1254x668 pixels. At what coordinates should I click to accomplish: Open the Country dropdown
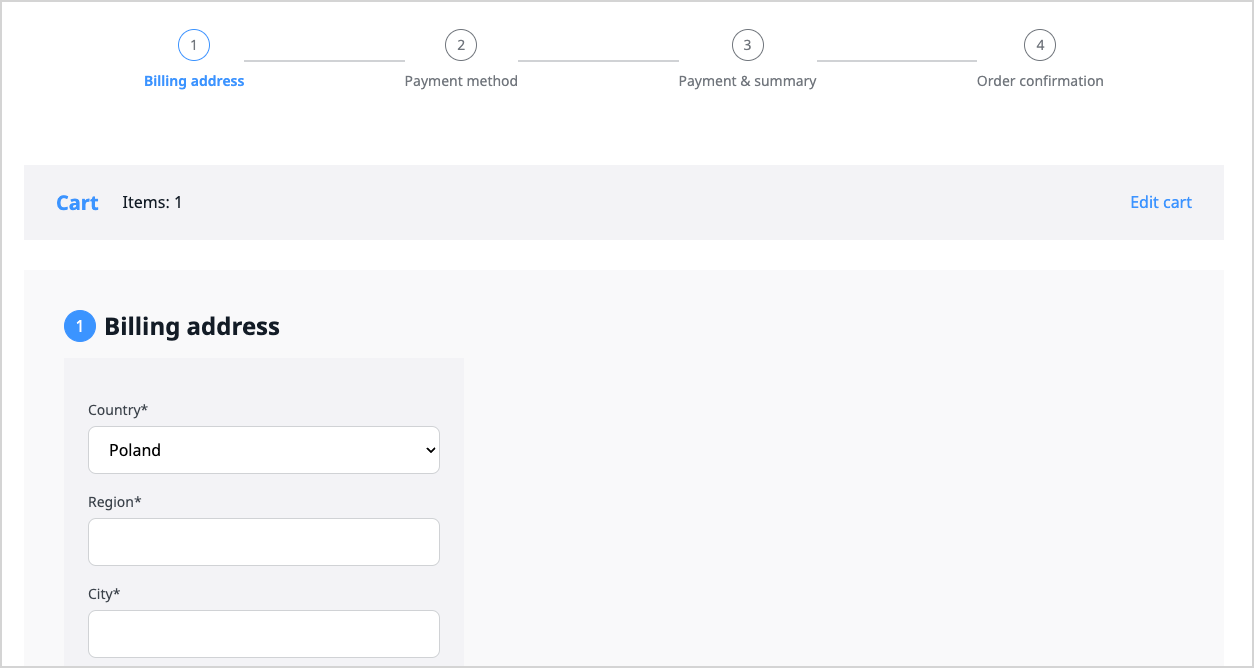point(263,450)
